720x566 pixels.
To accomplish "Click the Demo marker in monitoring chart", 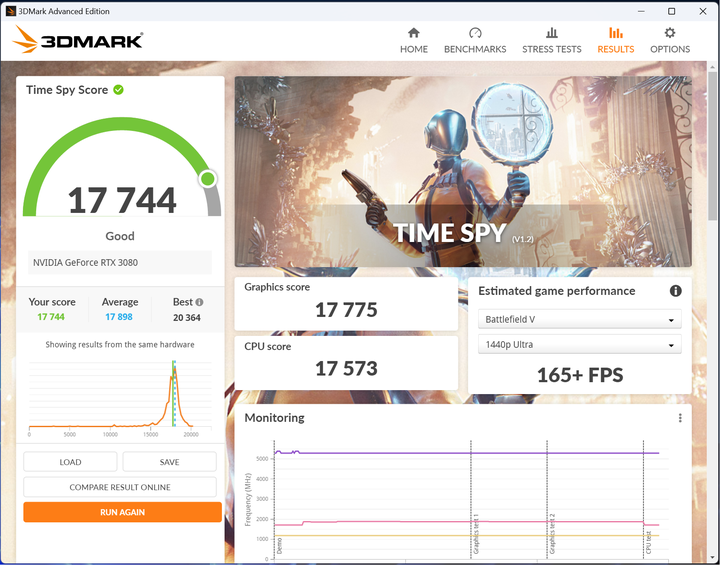I will [279, 546].
